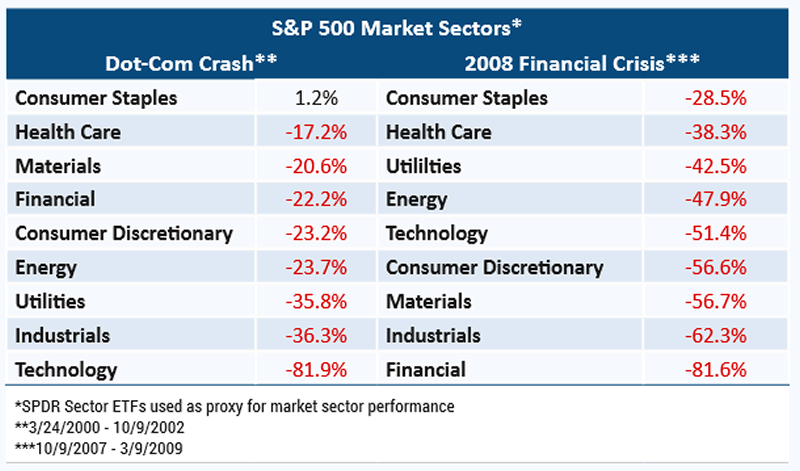Click the 1.2% Consumer Staples value
Screen dimensions: 800x471
point(318,98)
